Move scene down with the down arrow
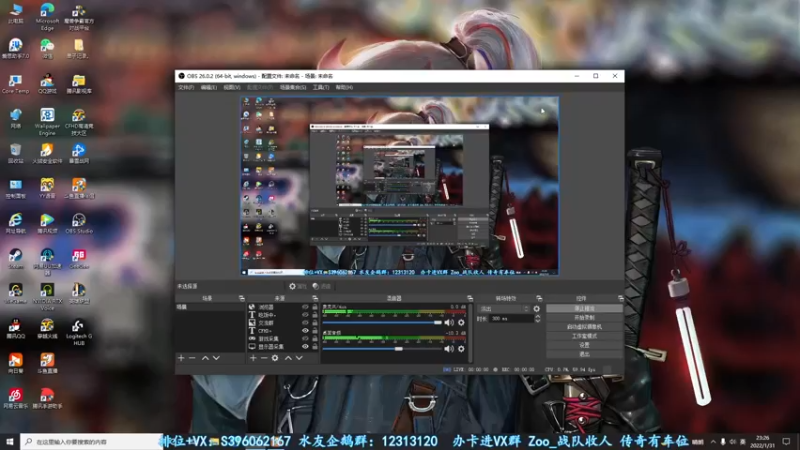 (216, 358)
